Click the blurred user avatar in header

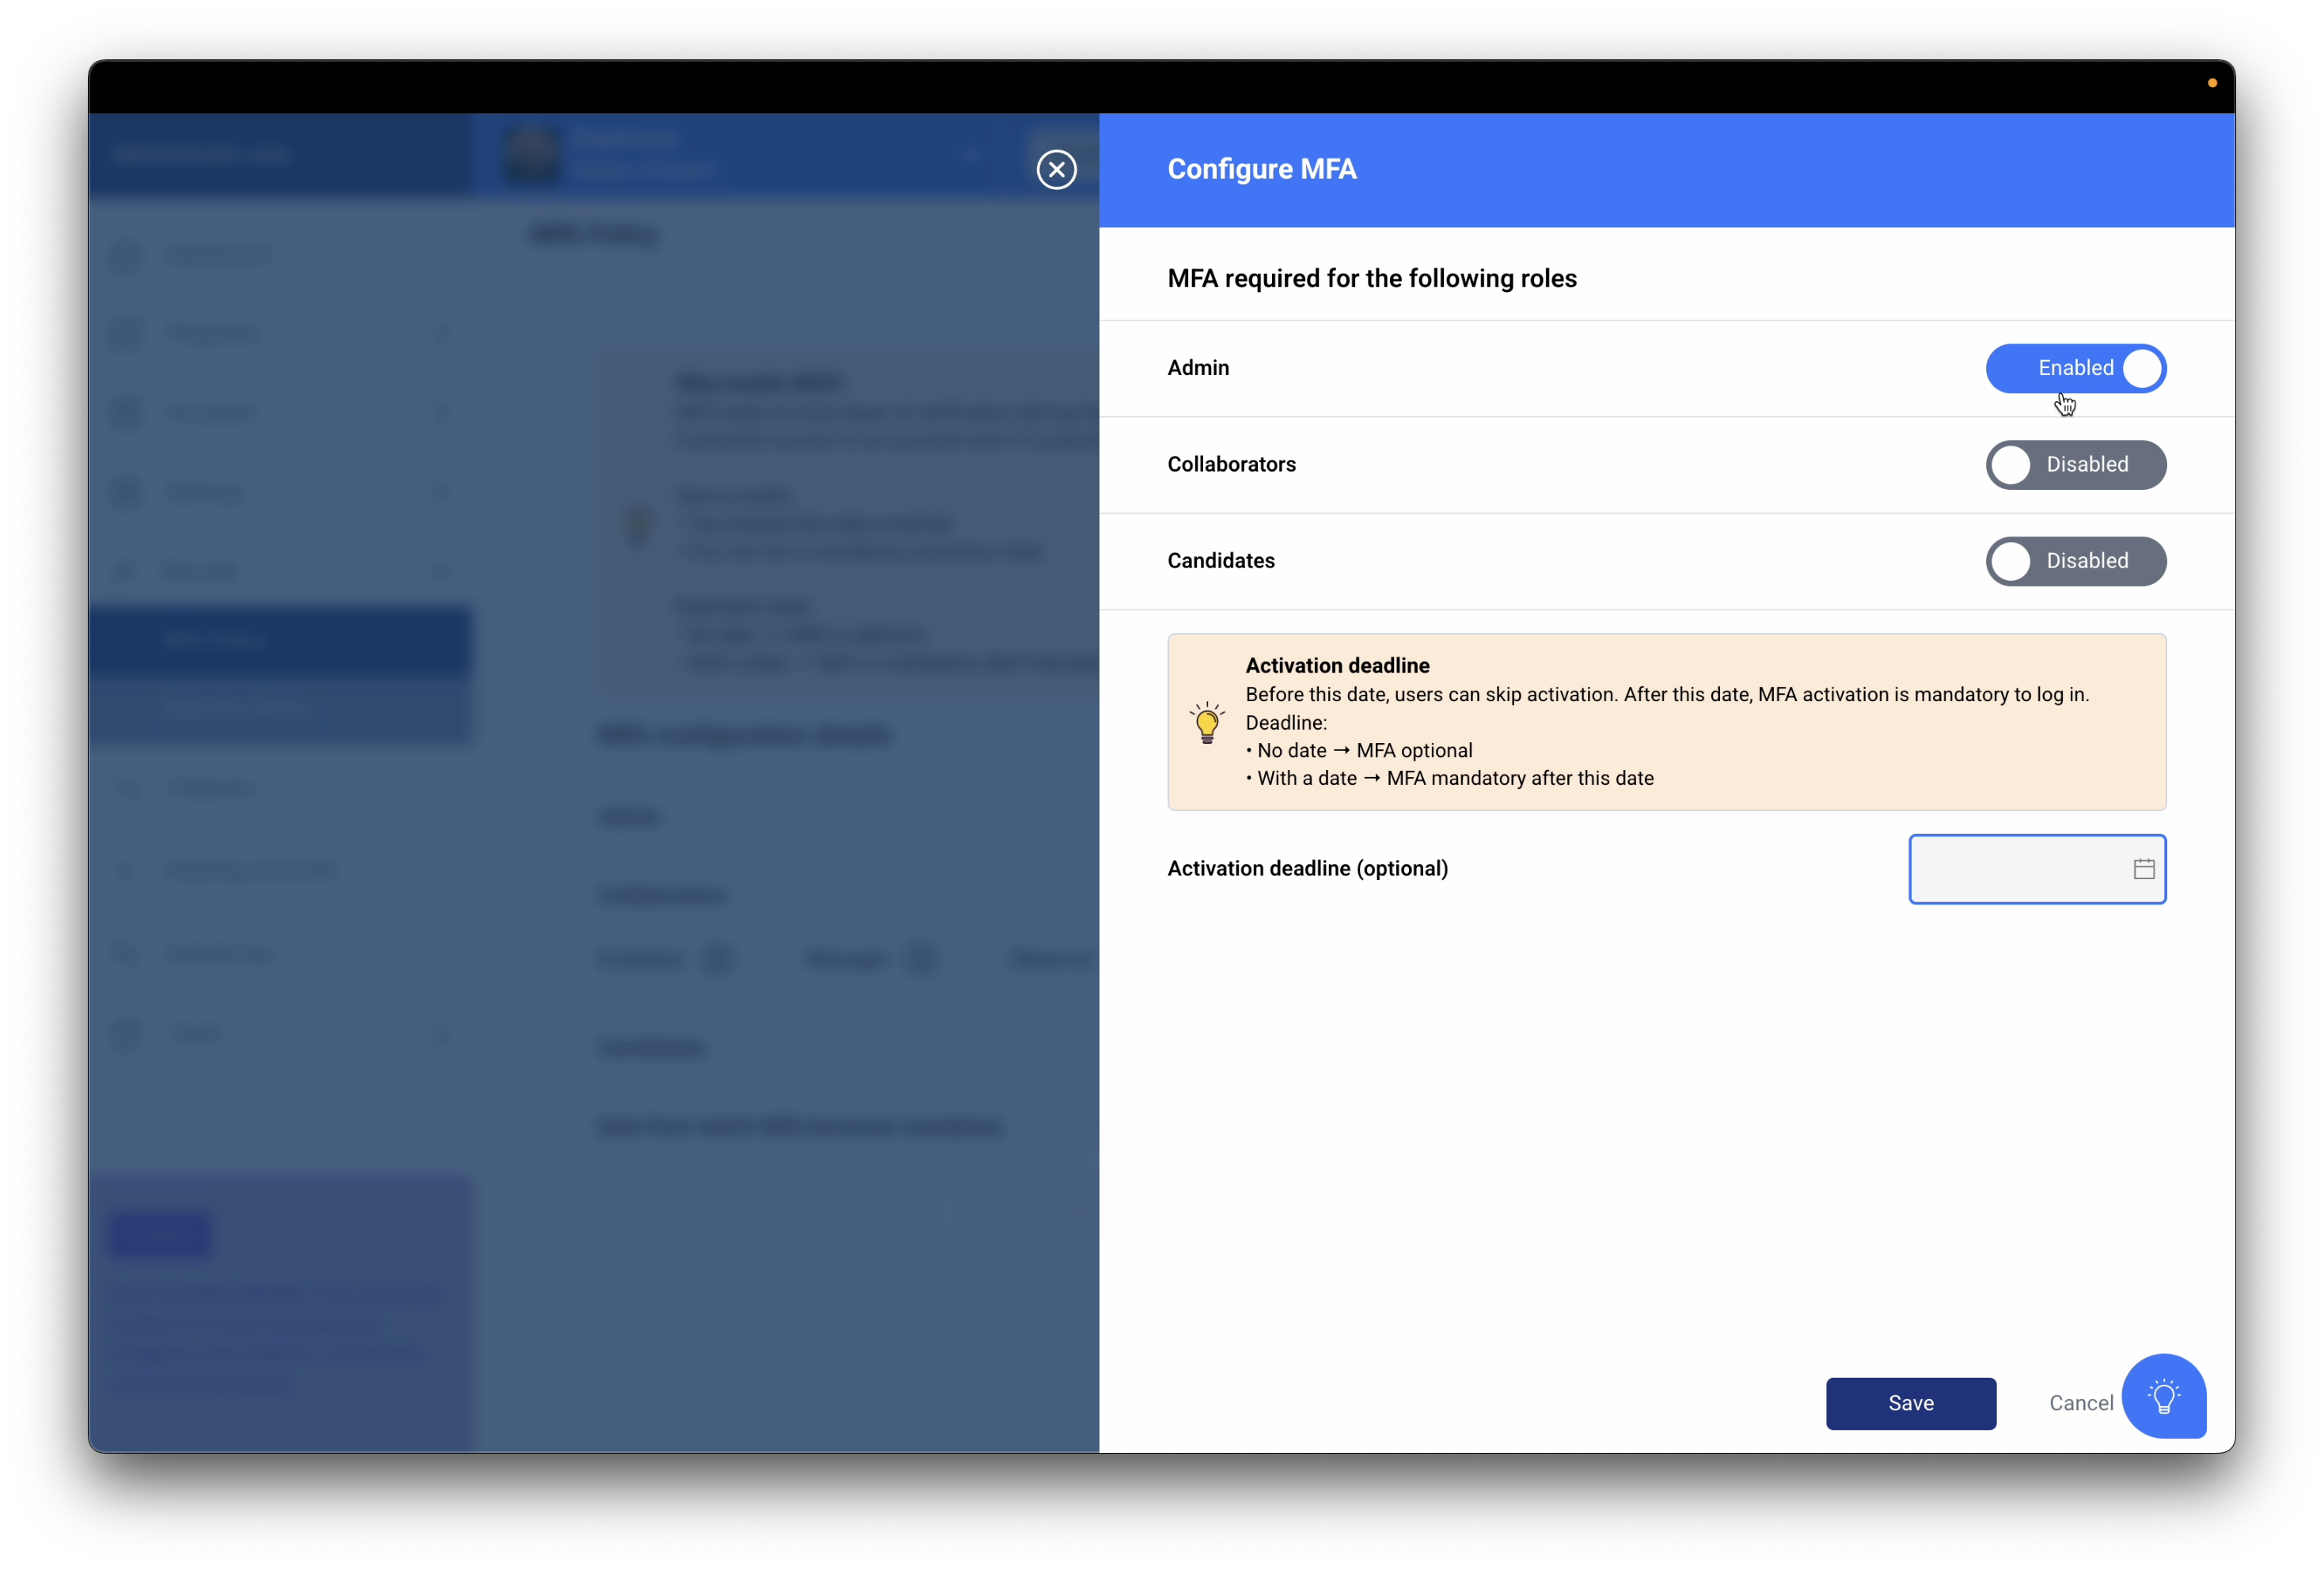pyautogui.click(x=531, y=155)
